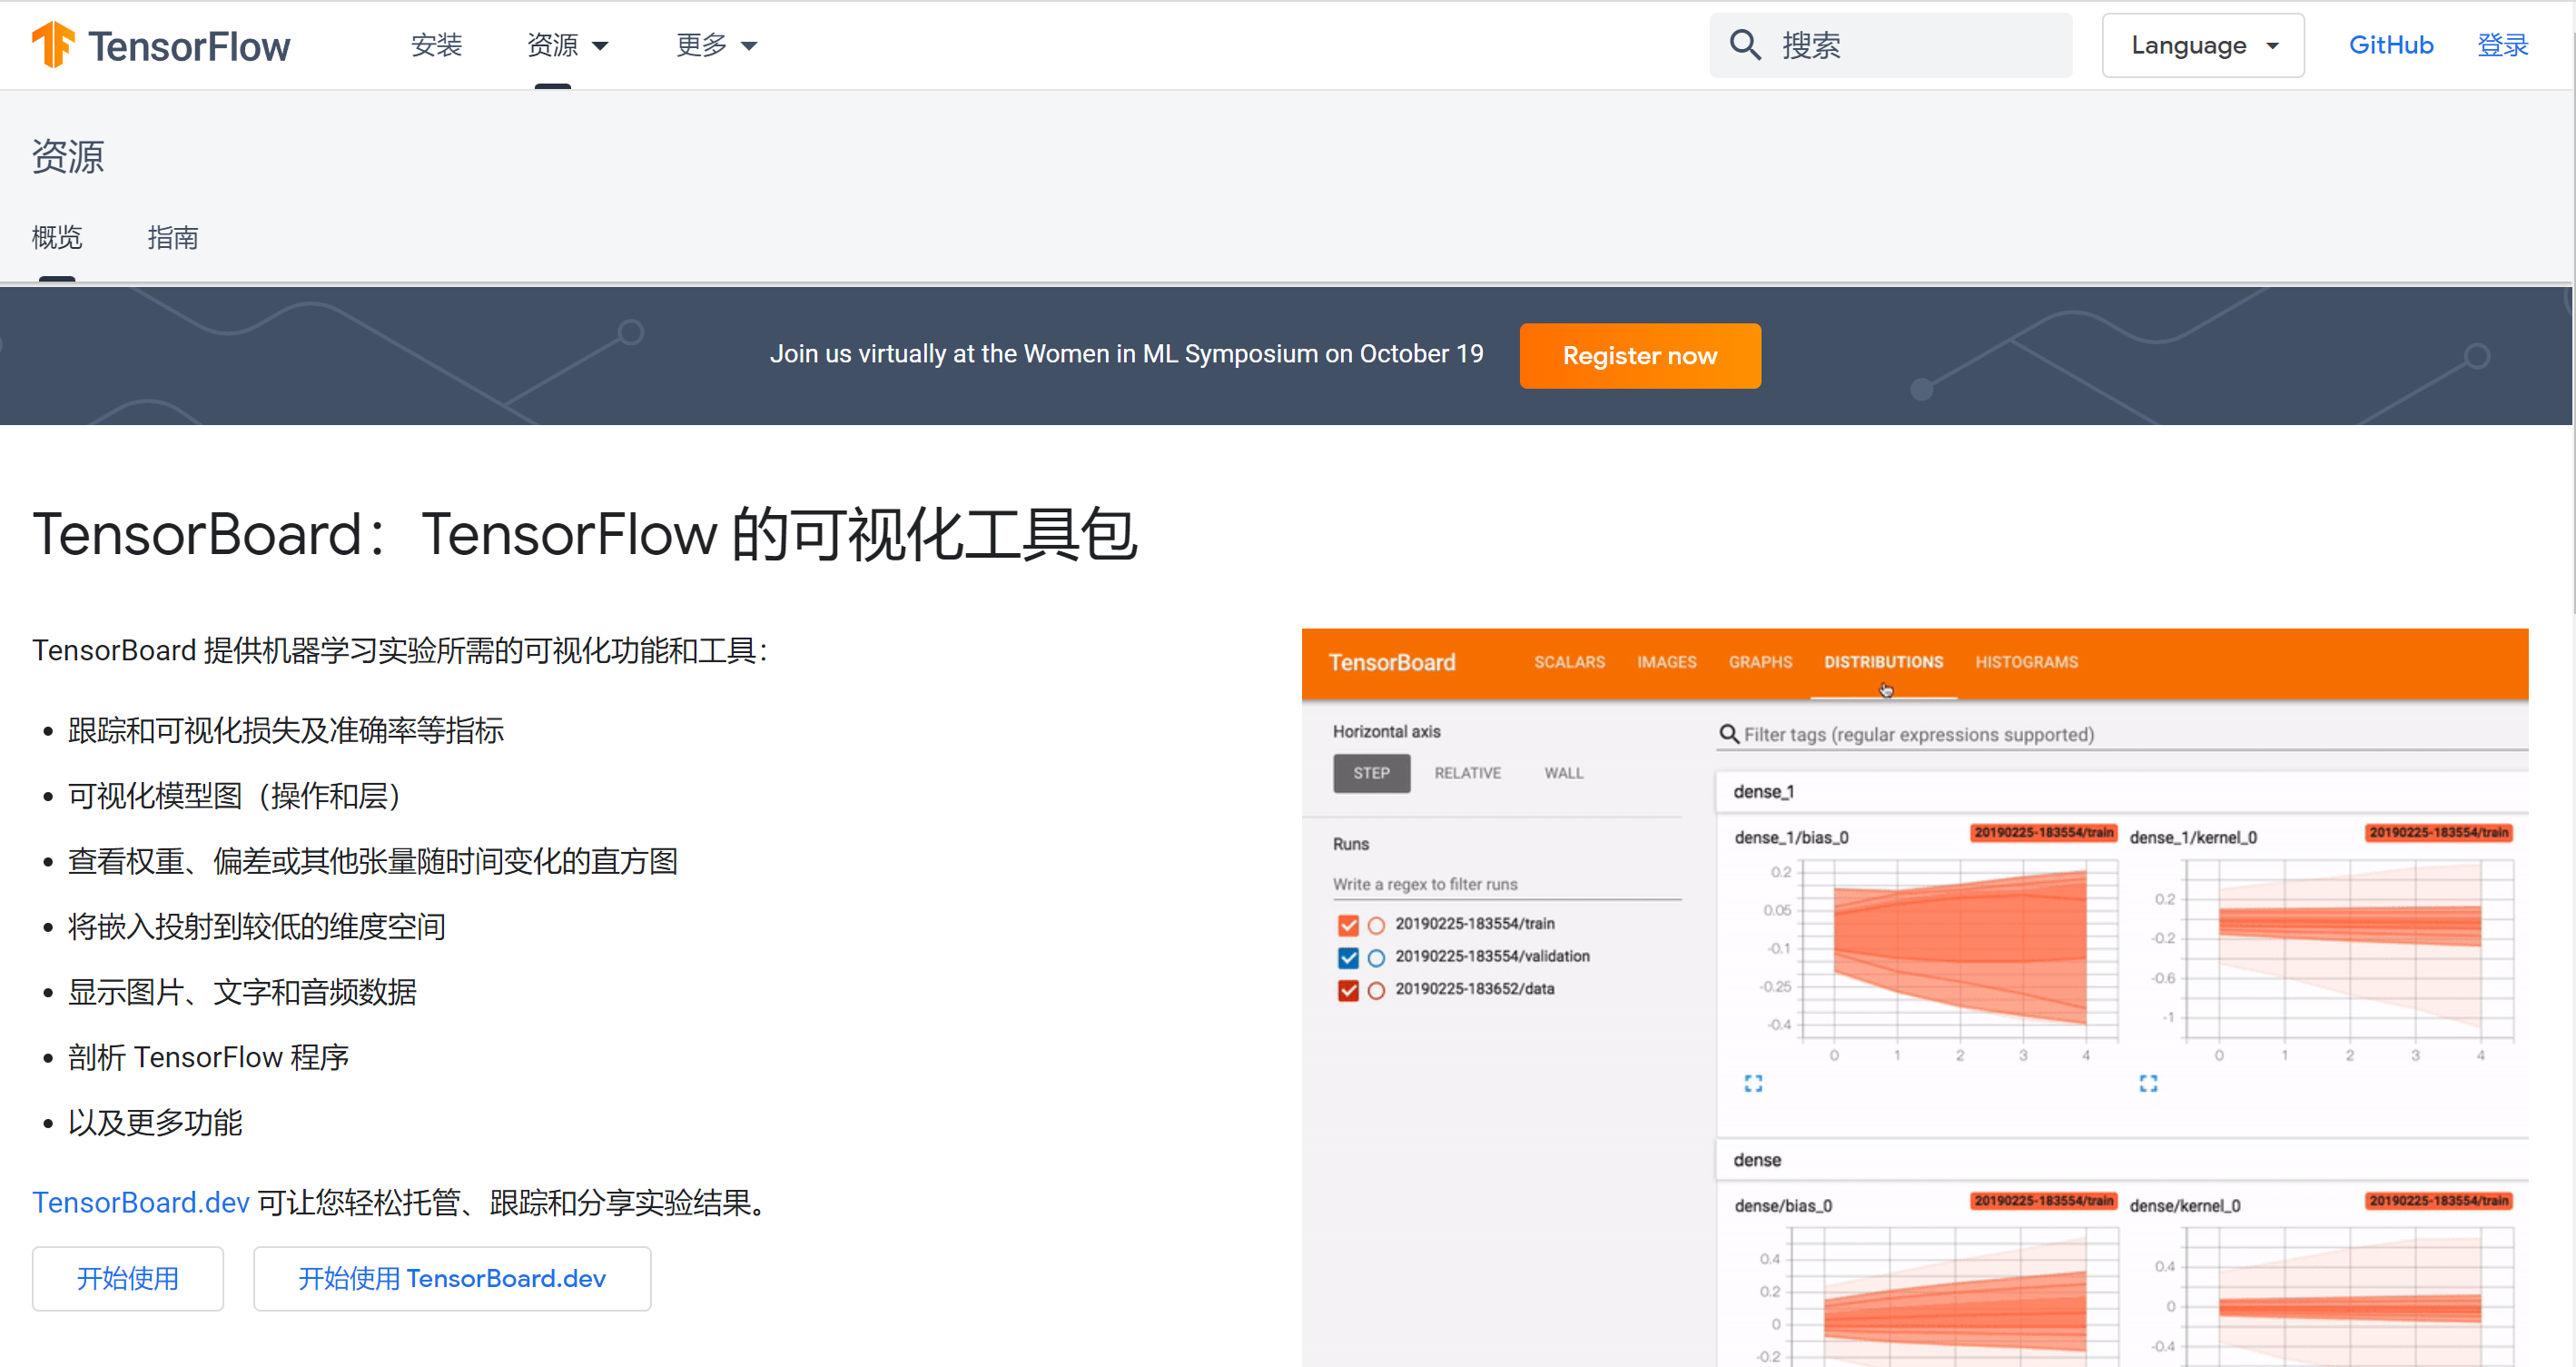
Task: Toggle the 20190225-183554/train run checkbox
Action: tap(1348, 925)
